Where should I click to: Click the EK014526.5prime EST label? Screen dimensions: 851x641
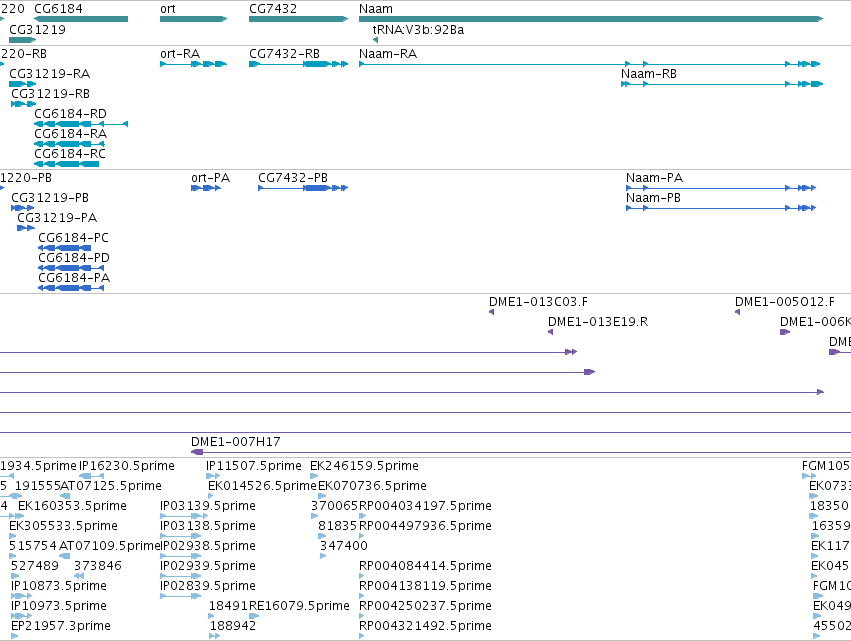(262, 486)
